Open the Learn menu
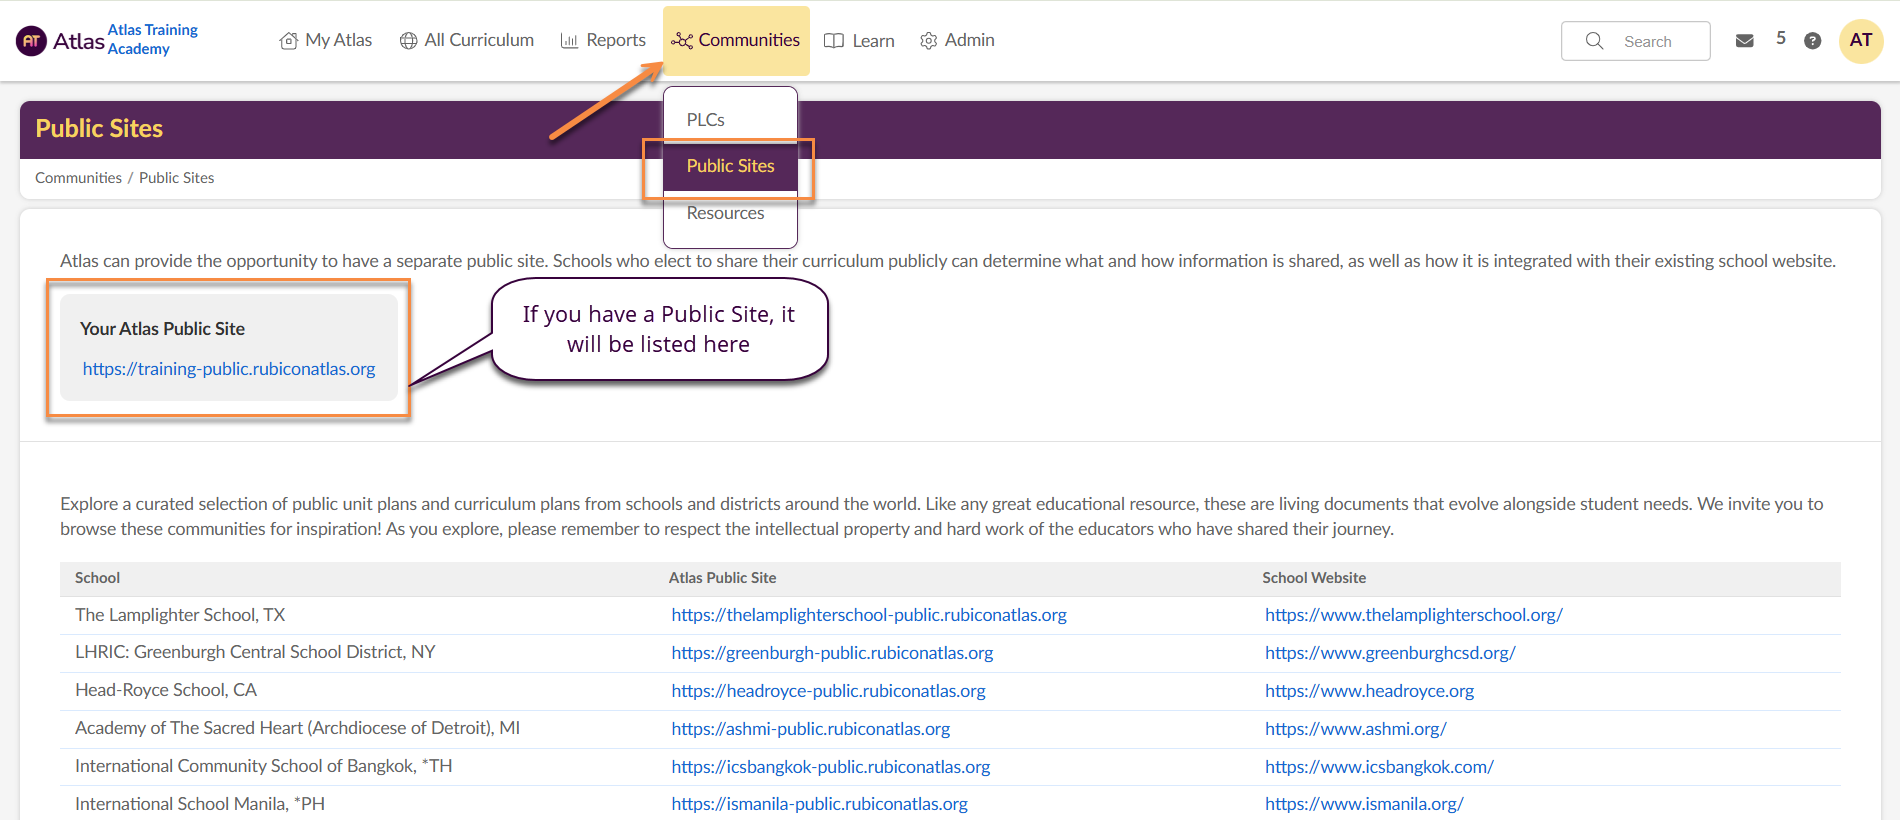This screenshot has height=820, width=1900. click(x=859, y=41)
